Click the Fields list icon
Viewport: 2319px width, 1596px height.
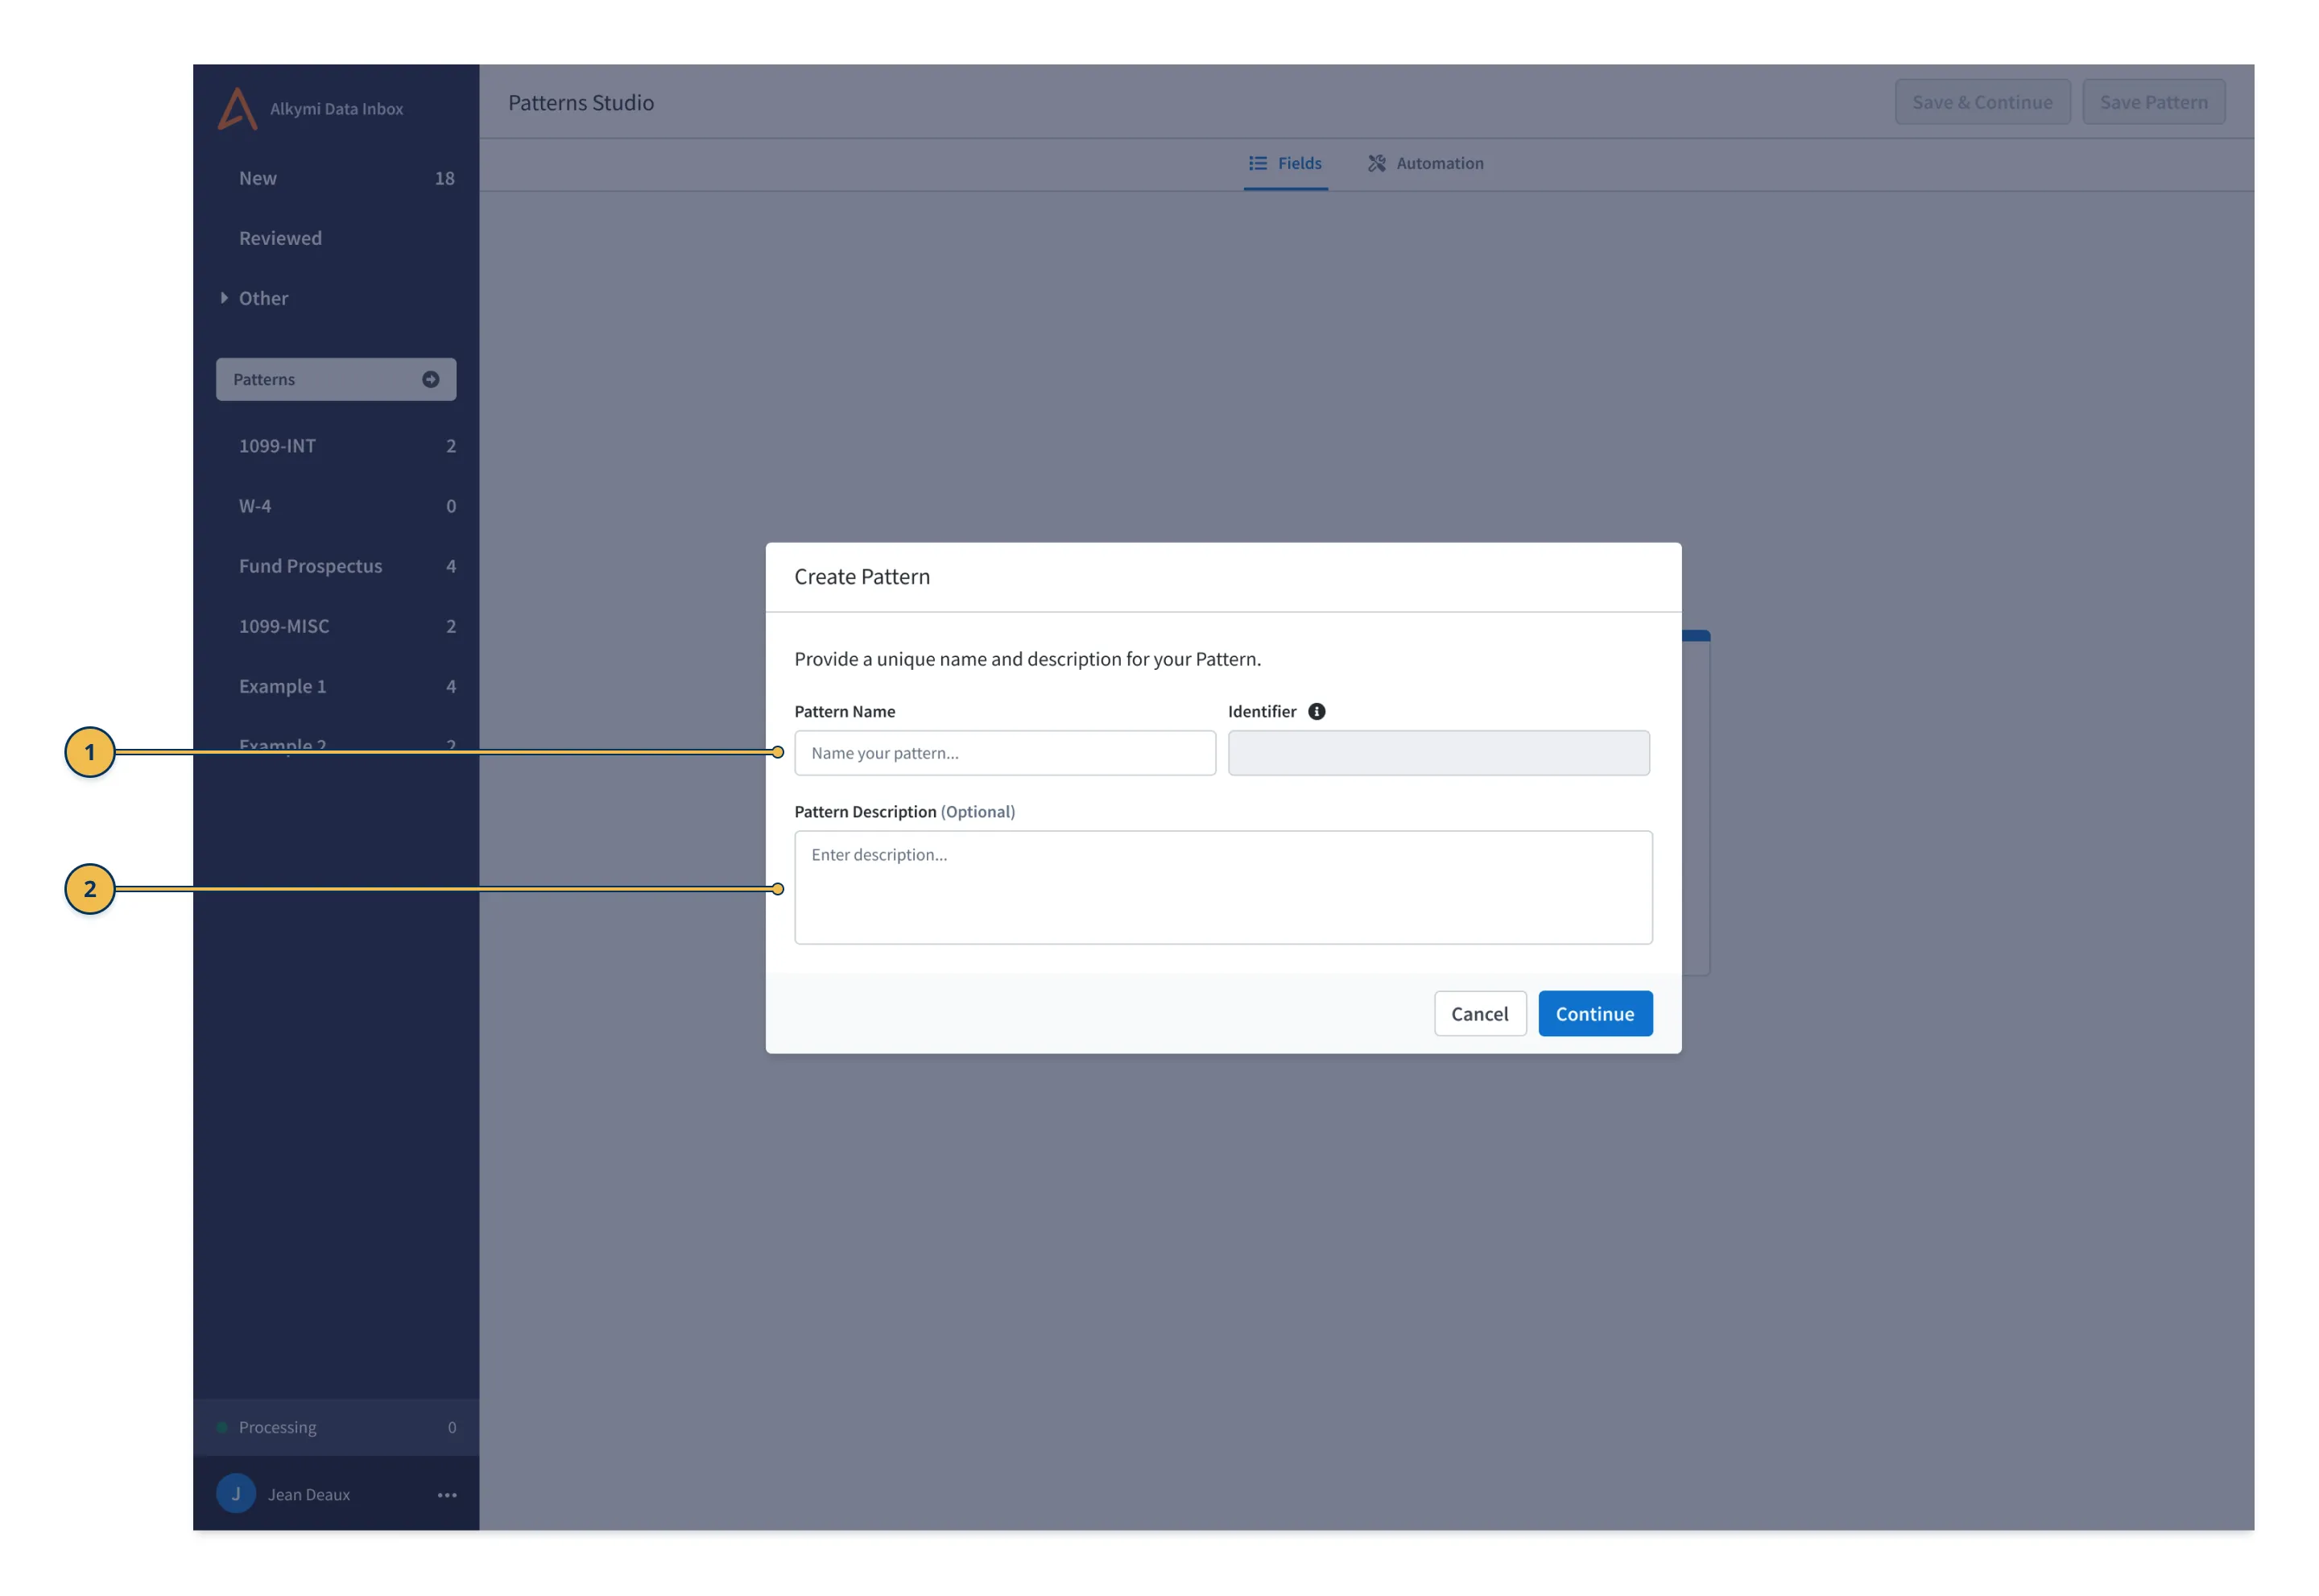click(1258, 163)
